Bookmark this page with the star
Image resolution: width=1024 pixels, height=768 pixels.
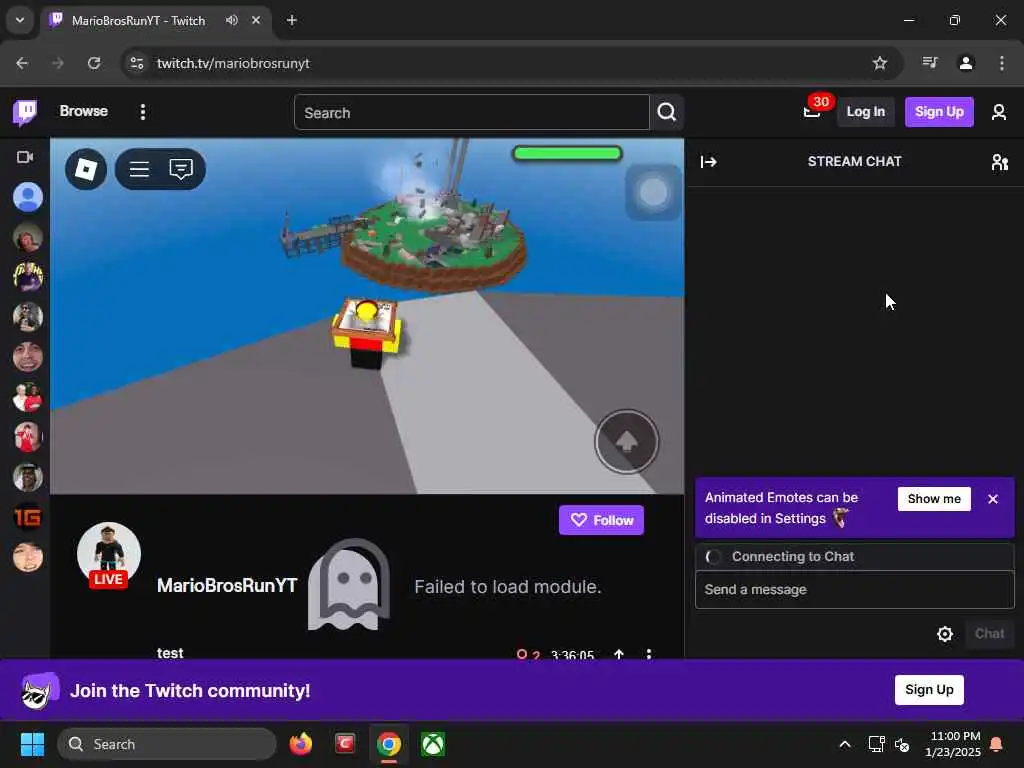tap(880, 63)
